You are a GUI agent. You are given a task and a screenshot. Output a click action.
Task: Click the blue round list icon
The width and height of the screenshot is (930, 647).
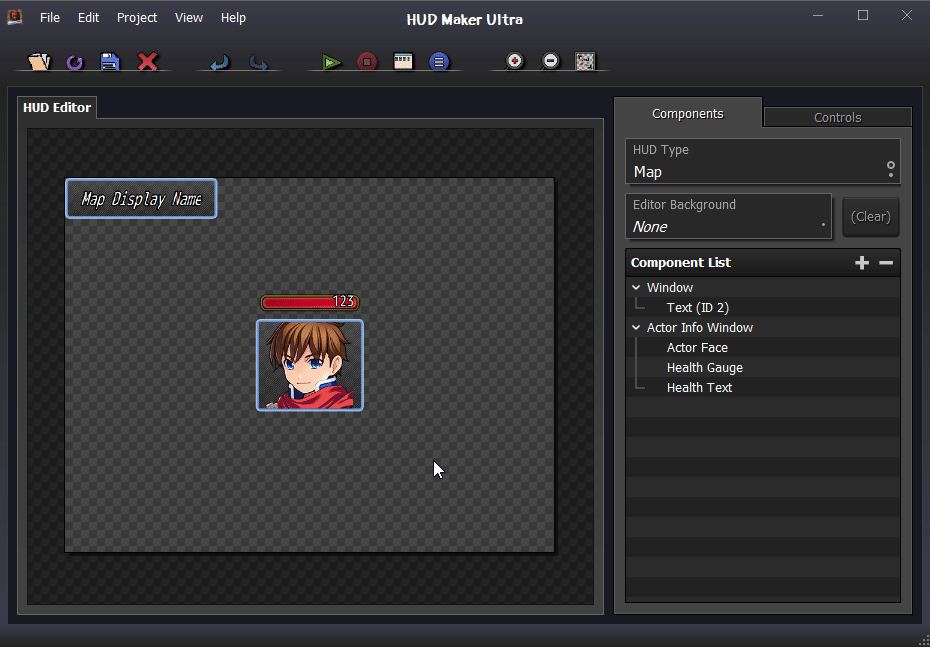(439, 62)
